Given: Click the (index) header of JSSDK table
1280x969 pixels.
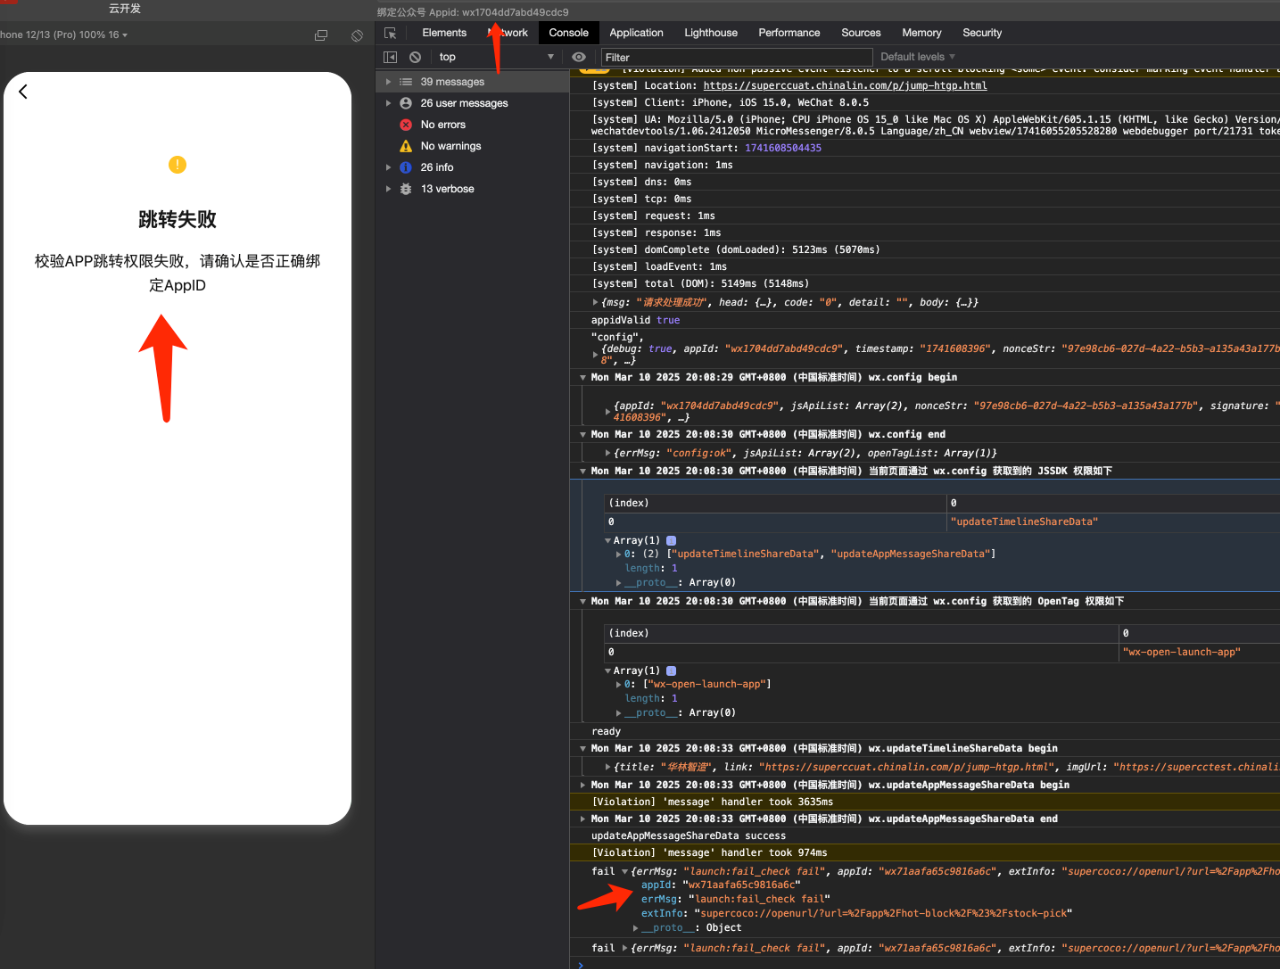Looking at the screenshot, I should click(628, 503).
